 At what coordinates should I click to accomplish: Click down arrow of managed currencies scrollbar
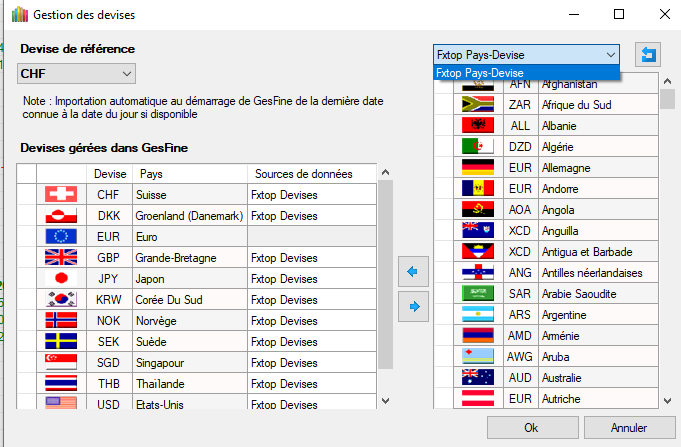coord(385,401)
